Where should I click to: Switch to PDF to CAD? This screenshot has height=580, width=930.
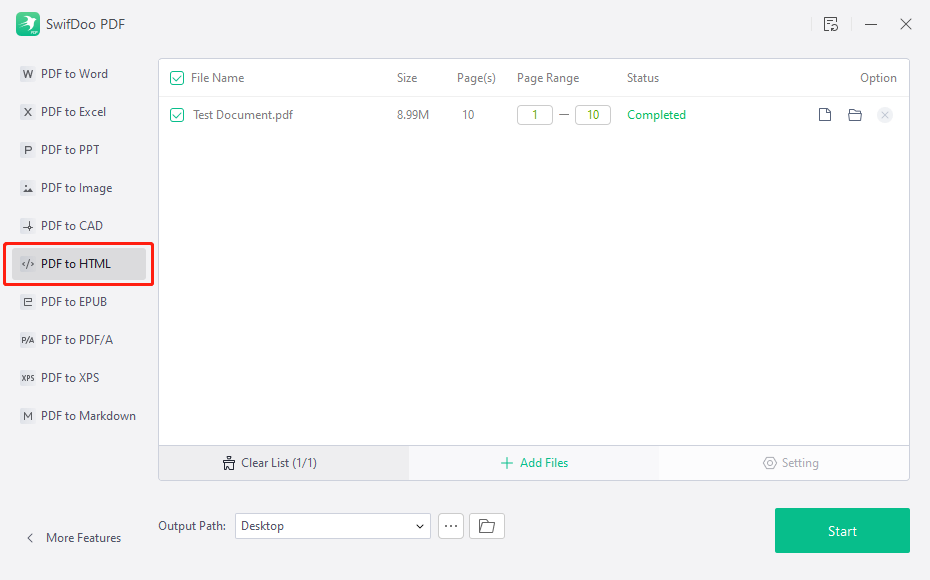(x=79, y=226)
